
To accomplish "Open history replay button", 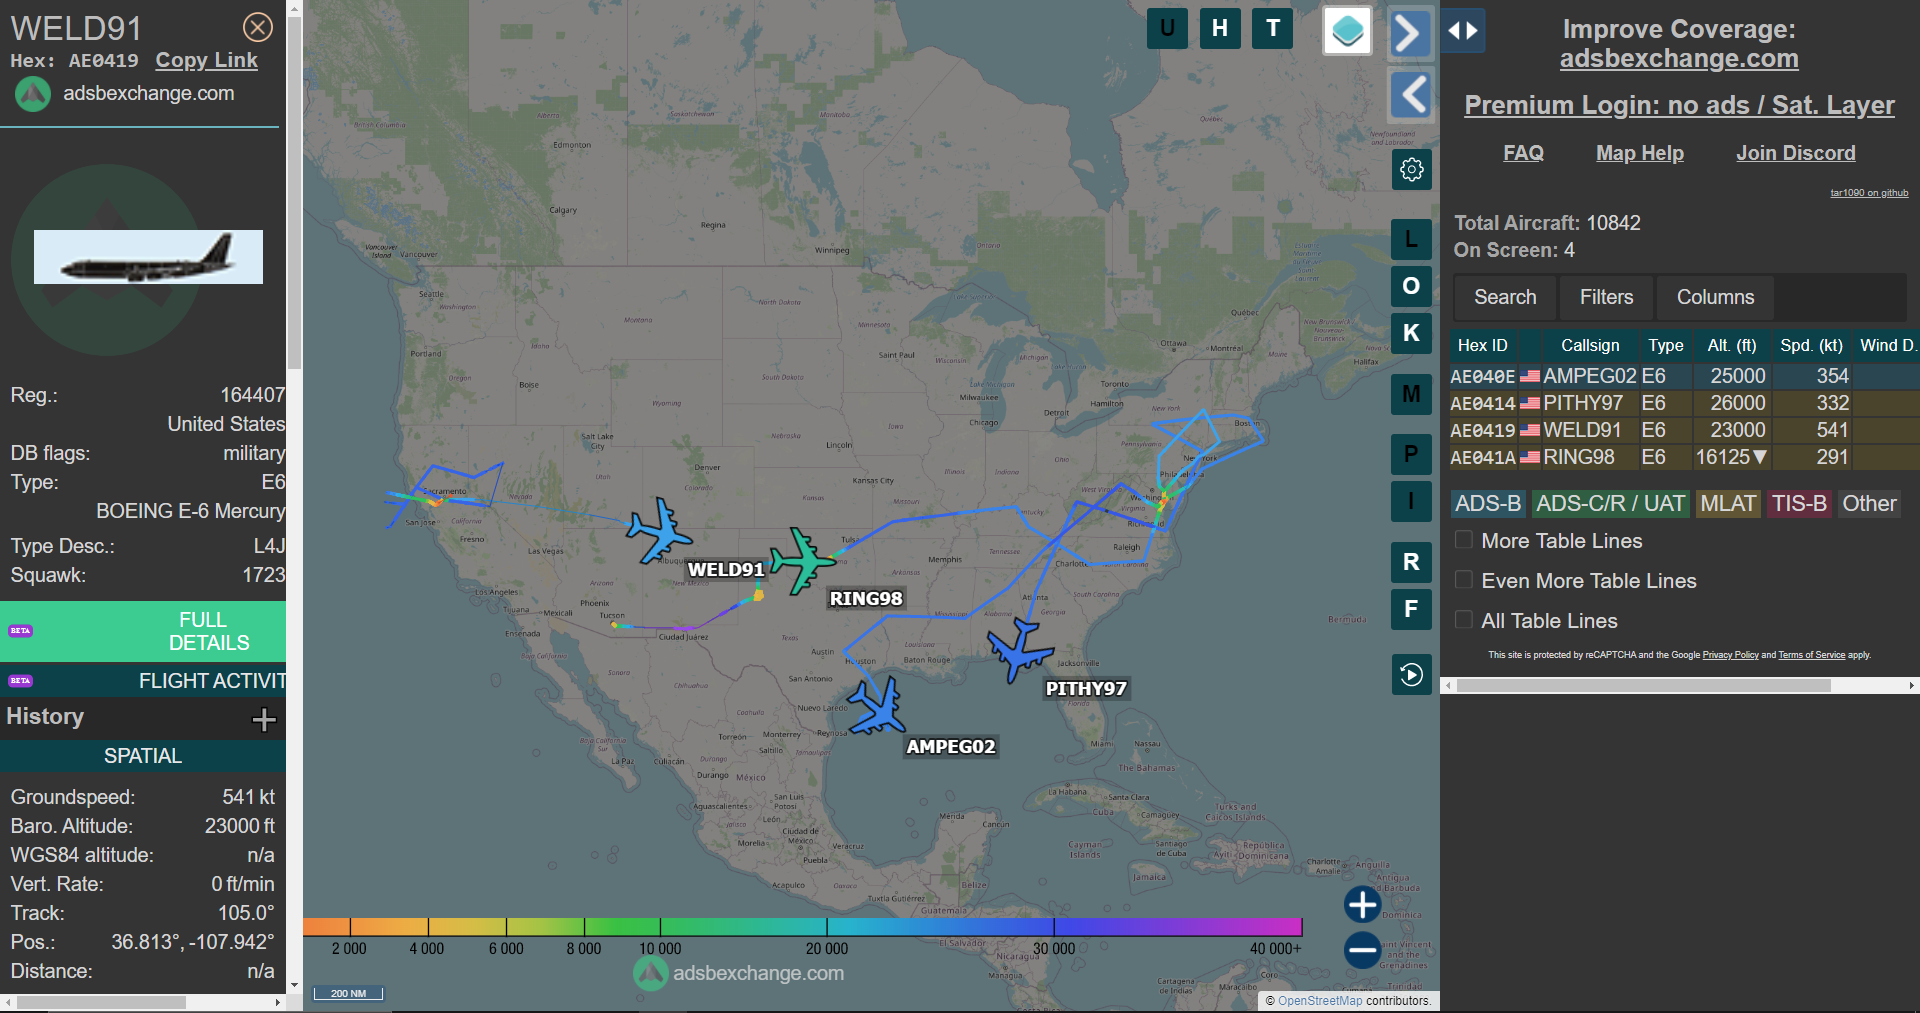I will pyautogui.click(x=1411, y=674).
